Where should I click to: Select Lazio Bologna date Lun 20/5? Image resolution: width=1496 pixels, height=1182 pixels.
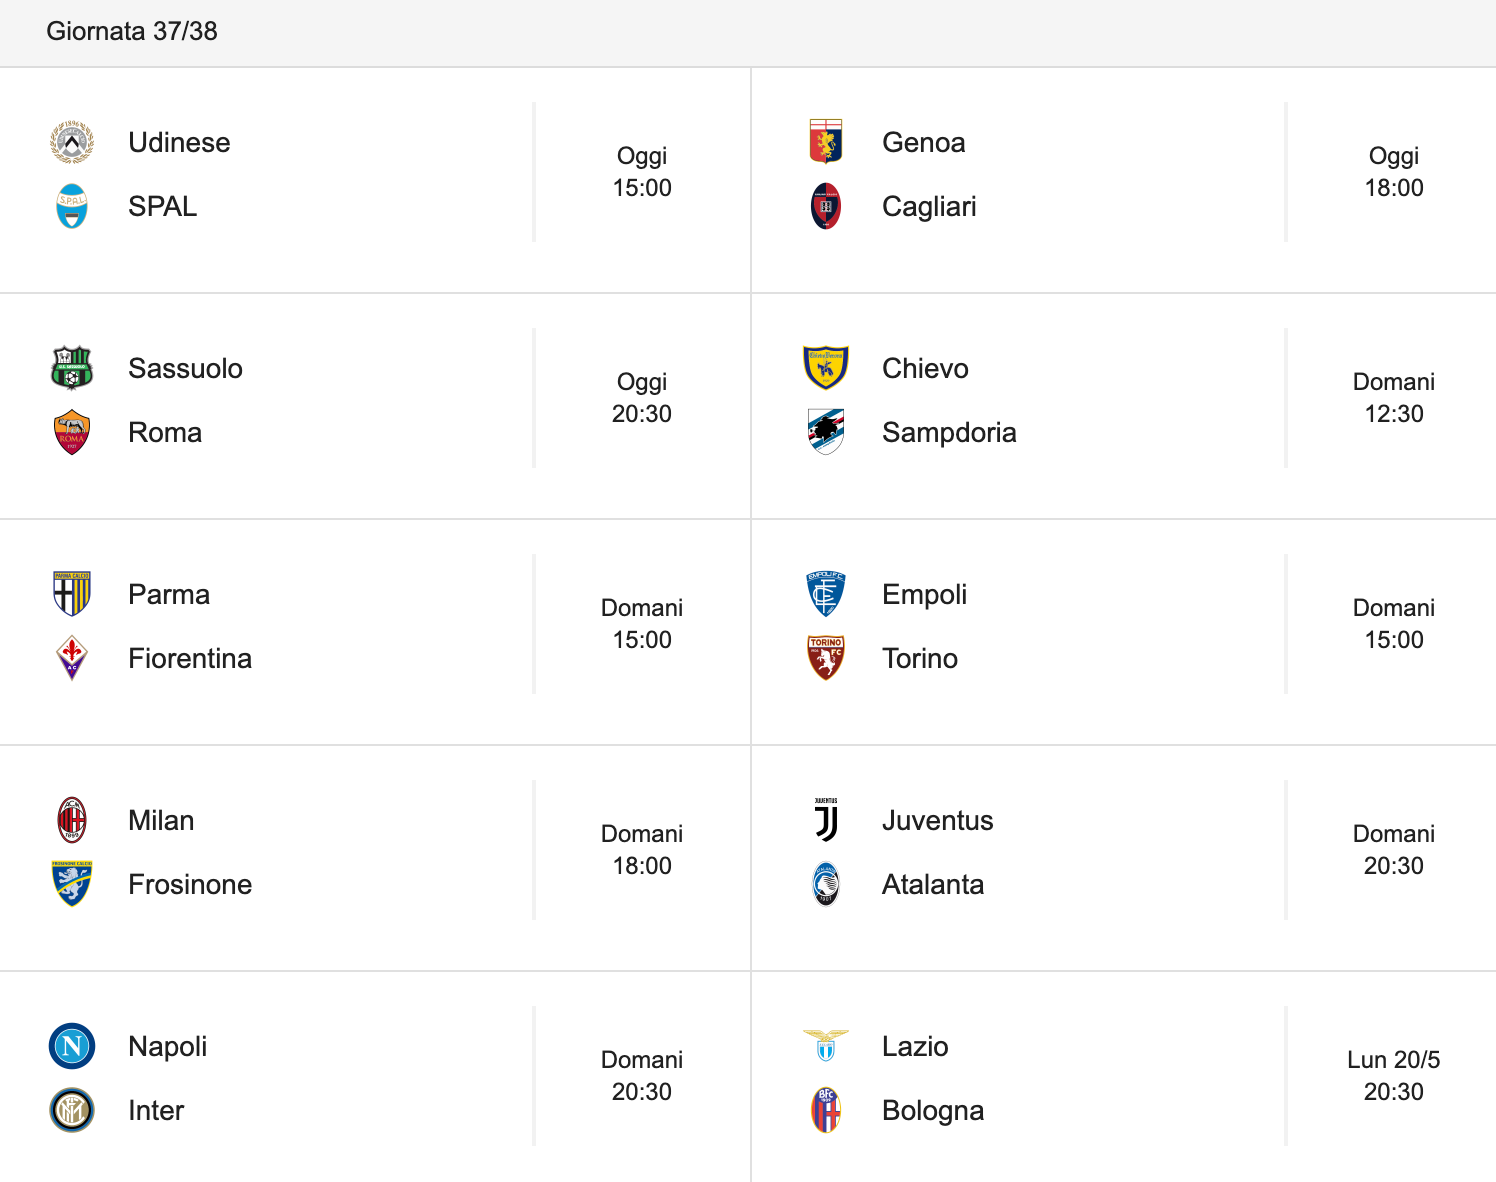(x=1394, y=1060)
